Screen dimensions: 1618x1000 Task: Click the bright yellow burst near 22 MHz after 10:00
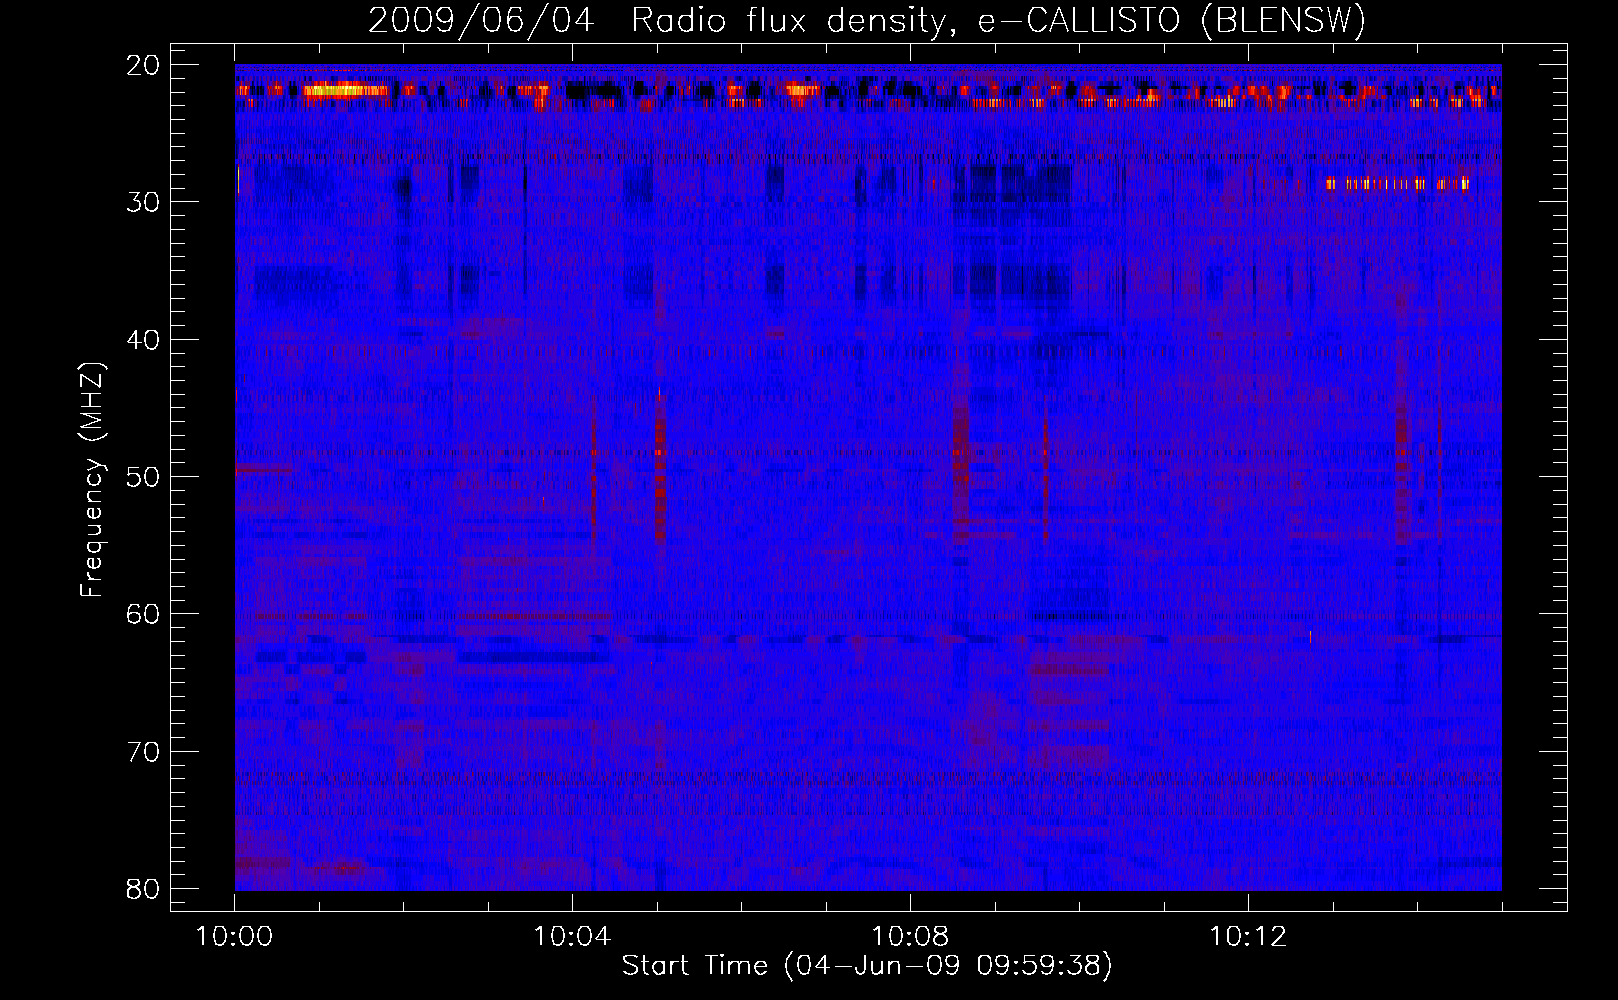pyautogui.click(x=345, y=90)
